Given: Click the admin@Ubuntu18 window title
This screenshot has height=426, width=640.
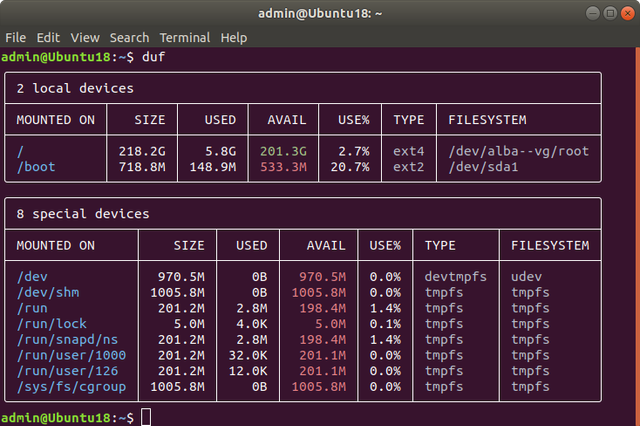Looking at the screenshot, I should pyautogui.click(x=320, y=13).
